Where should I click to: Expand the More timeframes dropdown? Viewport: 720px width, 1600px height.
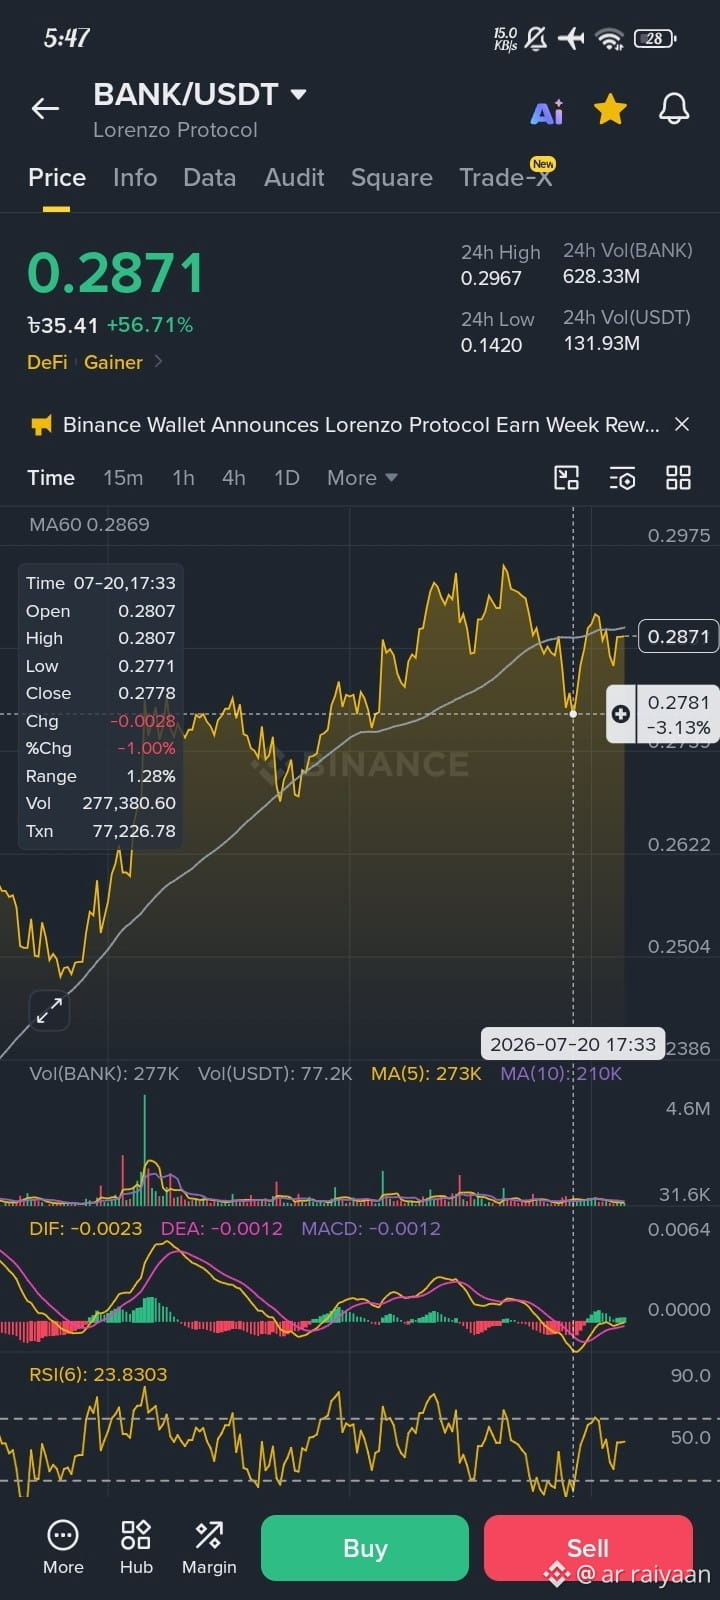[x=362, y=478]
